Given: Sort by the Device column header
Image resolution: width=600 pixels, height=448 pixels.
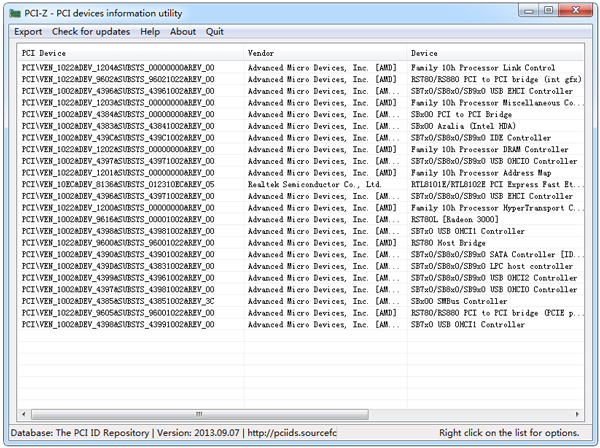Looking at the screenshot, I should 495,53.
